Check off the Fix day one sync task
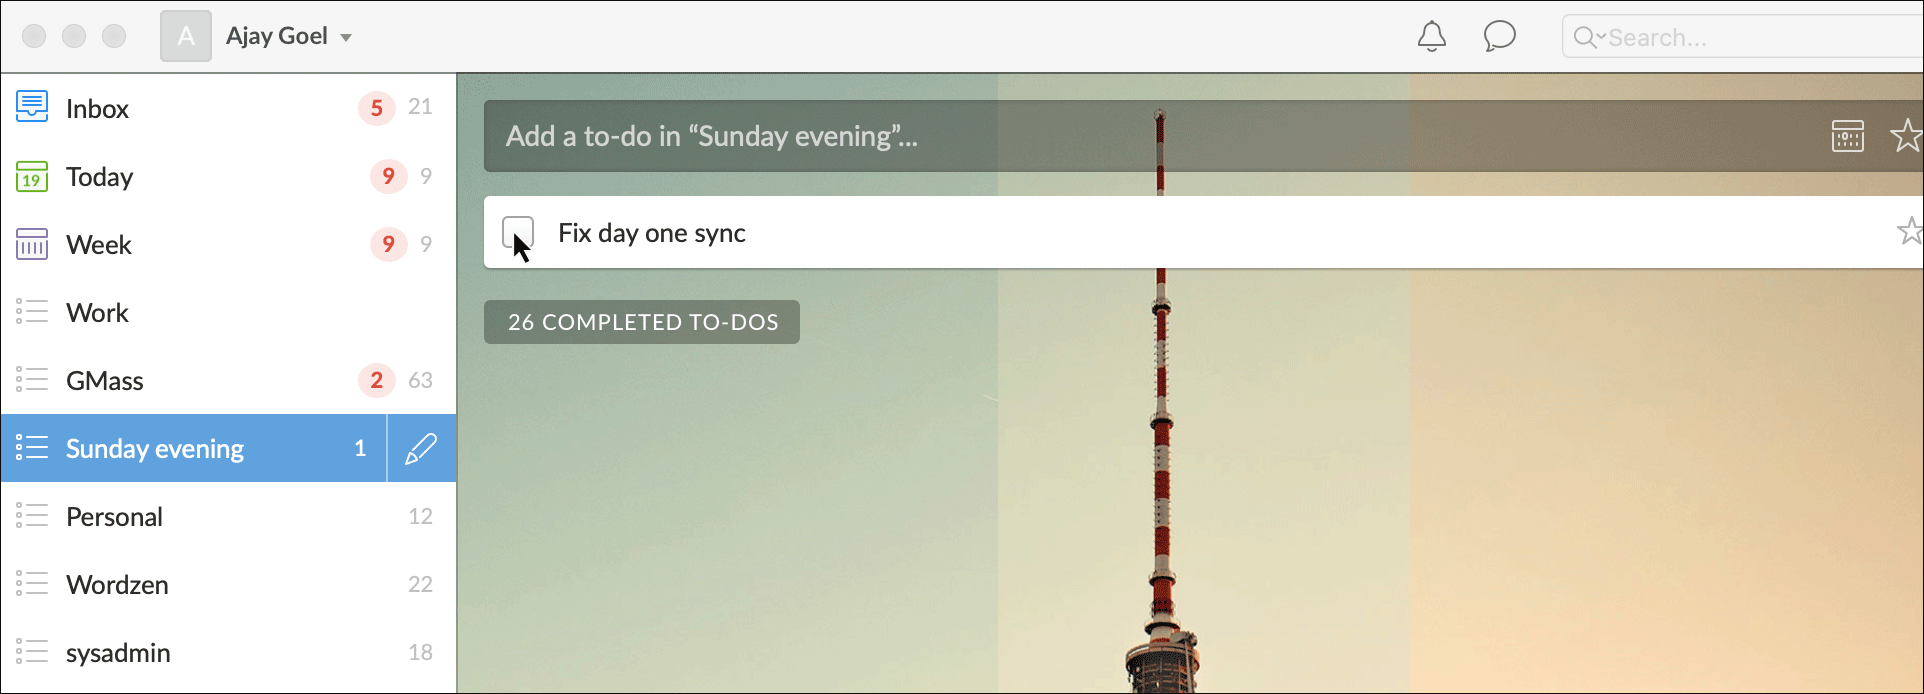The image size is (1924, 694). [x=518, y=232]
